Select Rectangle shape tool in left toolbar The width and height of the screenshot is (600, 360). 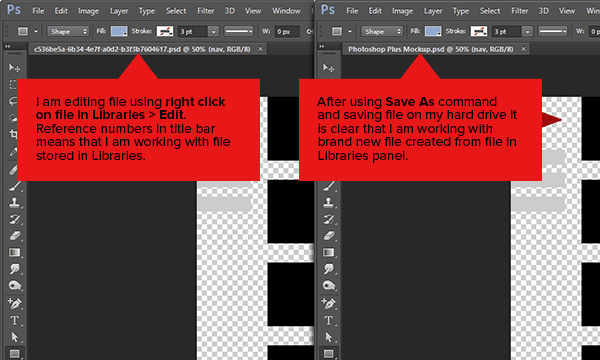(14, 353)
